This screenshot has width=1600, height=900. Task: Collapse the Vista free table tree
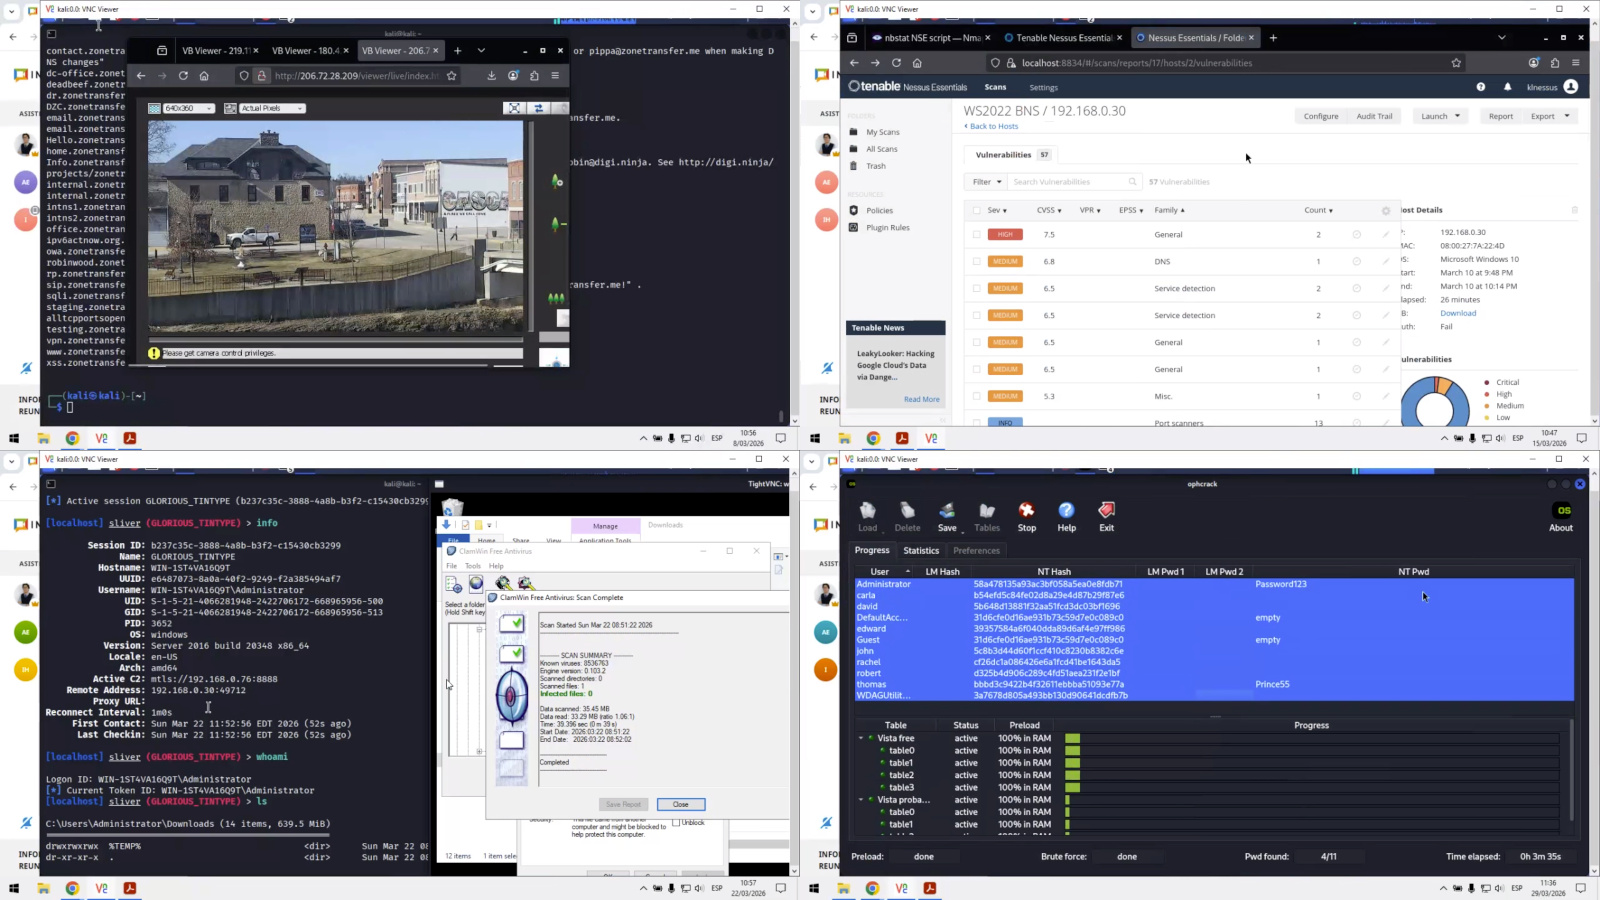click(x=861, y=738)
